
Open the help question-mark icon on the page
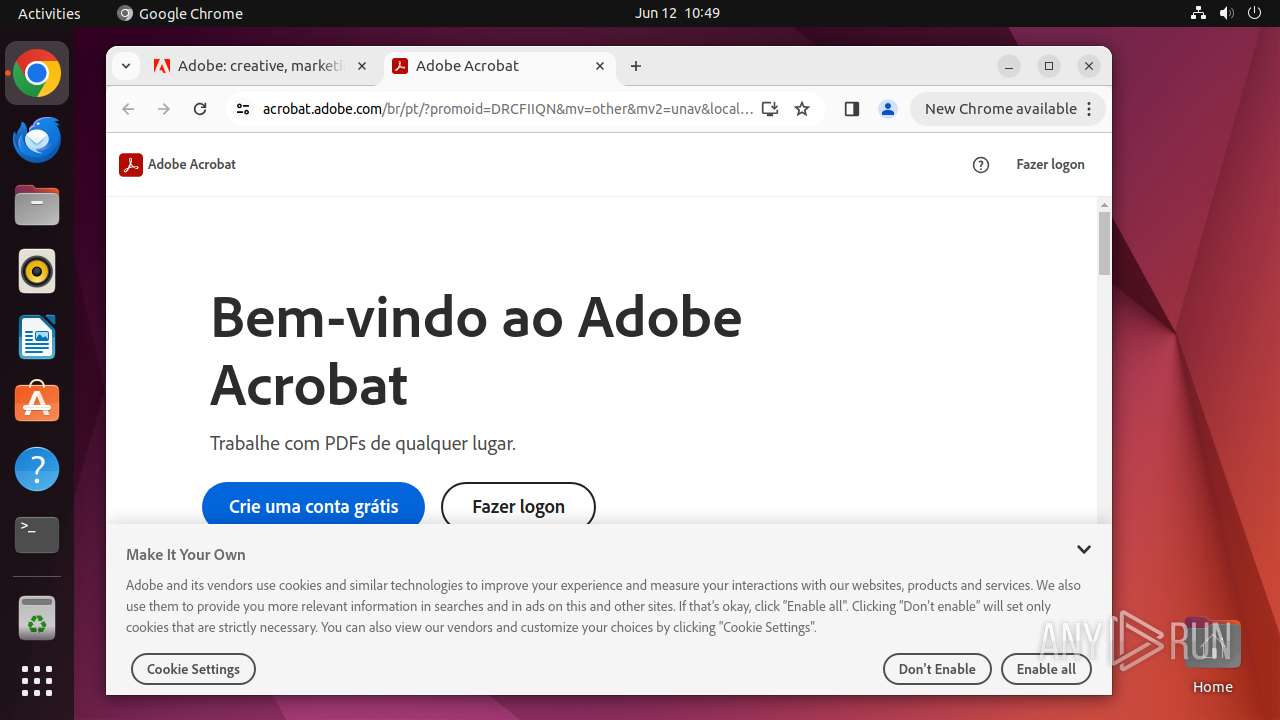pyautogui.click(x=981, y=165)
